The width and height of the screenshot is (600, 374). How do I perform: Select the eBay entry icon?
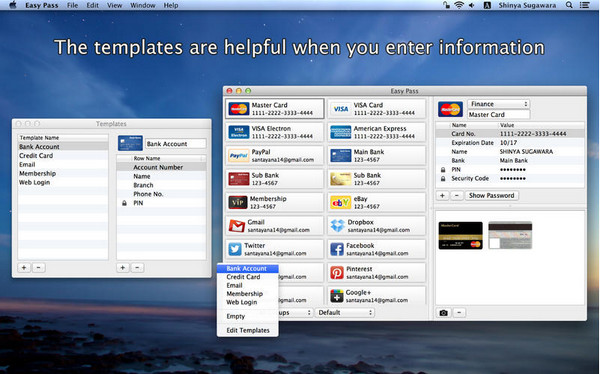[x=340, y=203]
